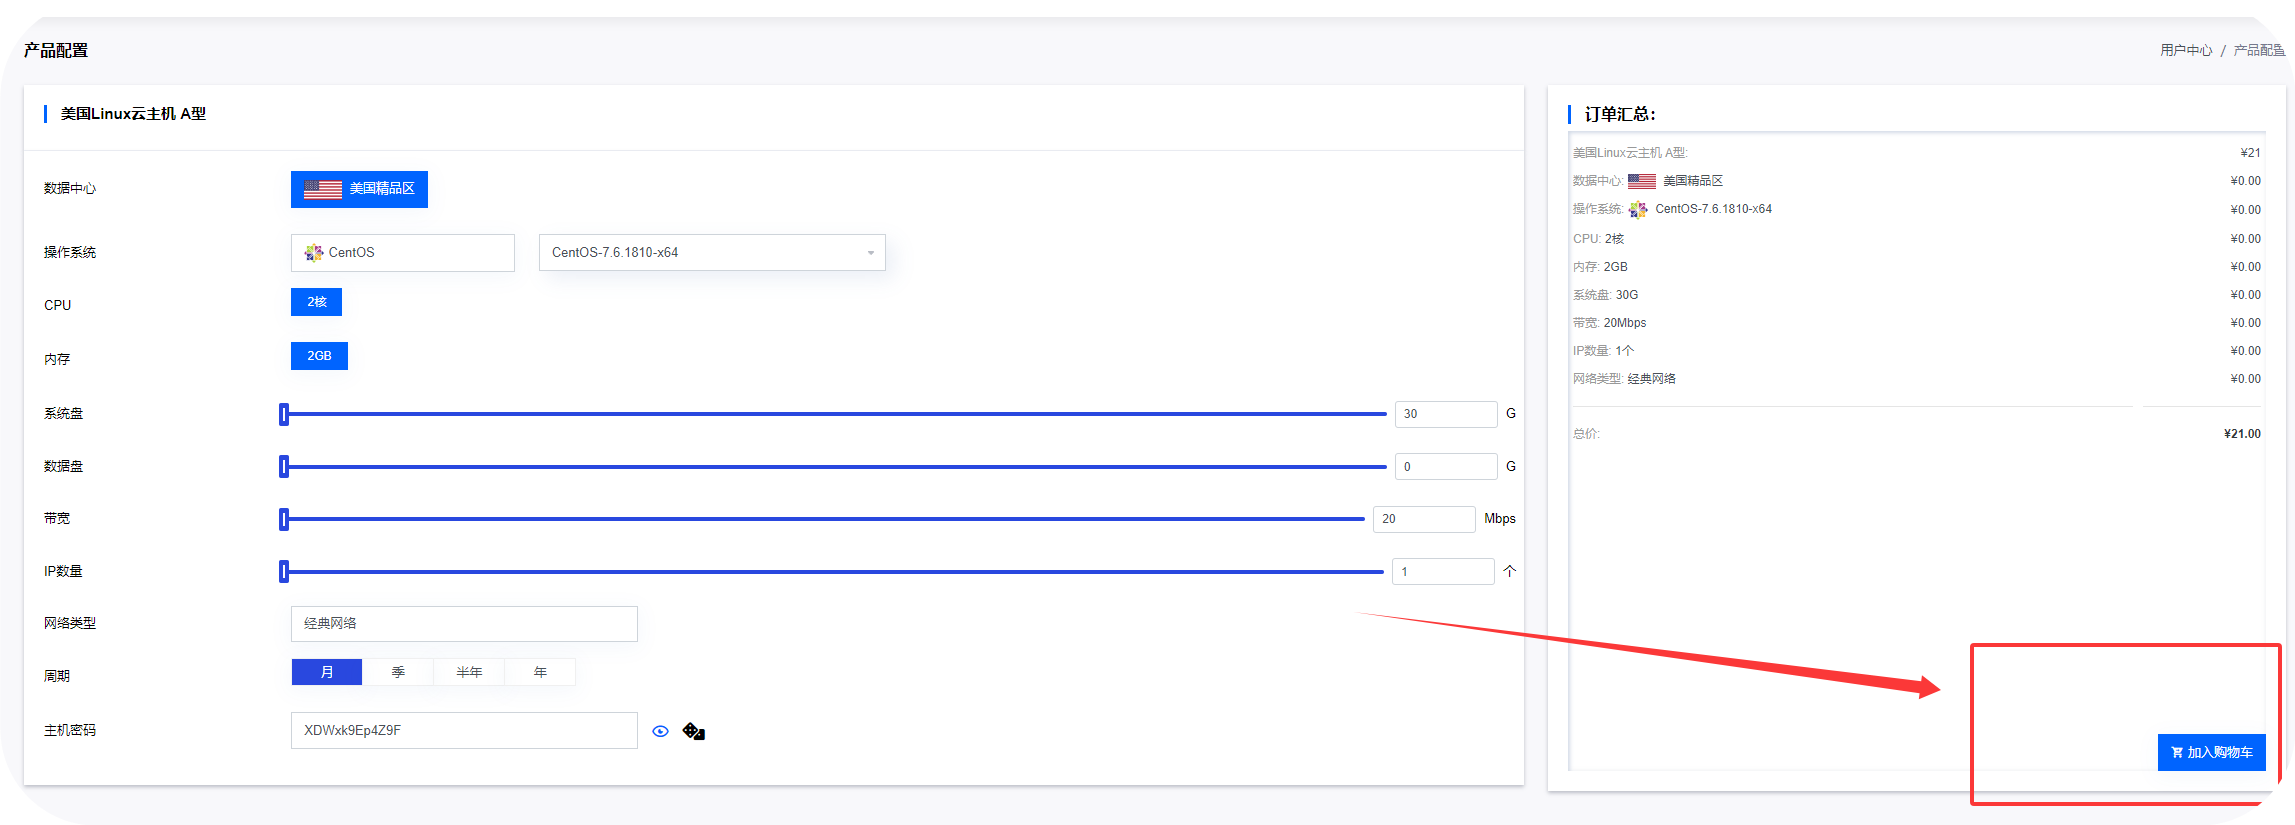Click the 数据盘 size input field
The image size is (2295, 825).
pyautogui.click(x=1445, y=467)
